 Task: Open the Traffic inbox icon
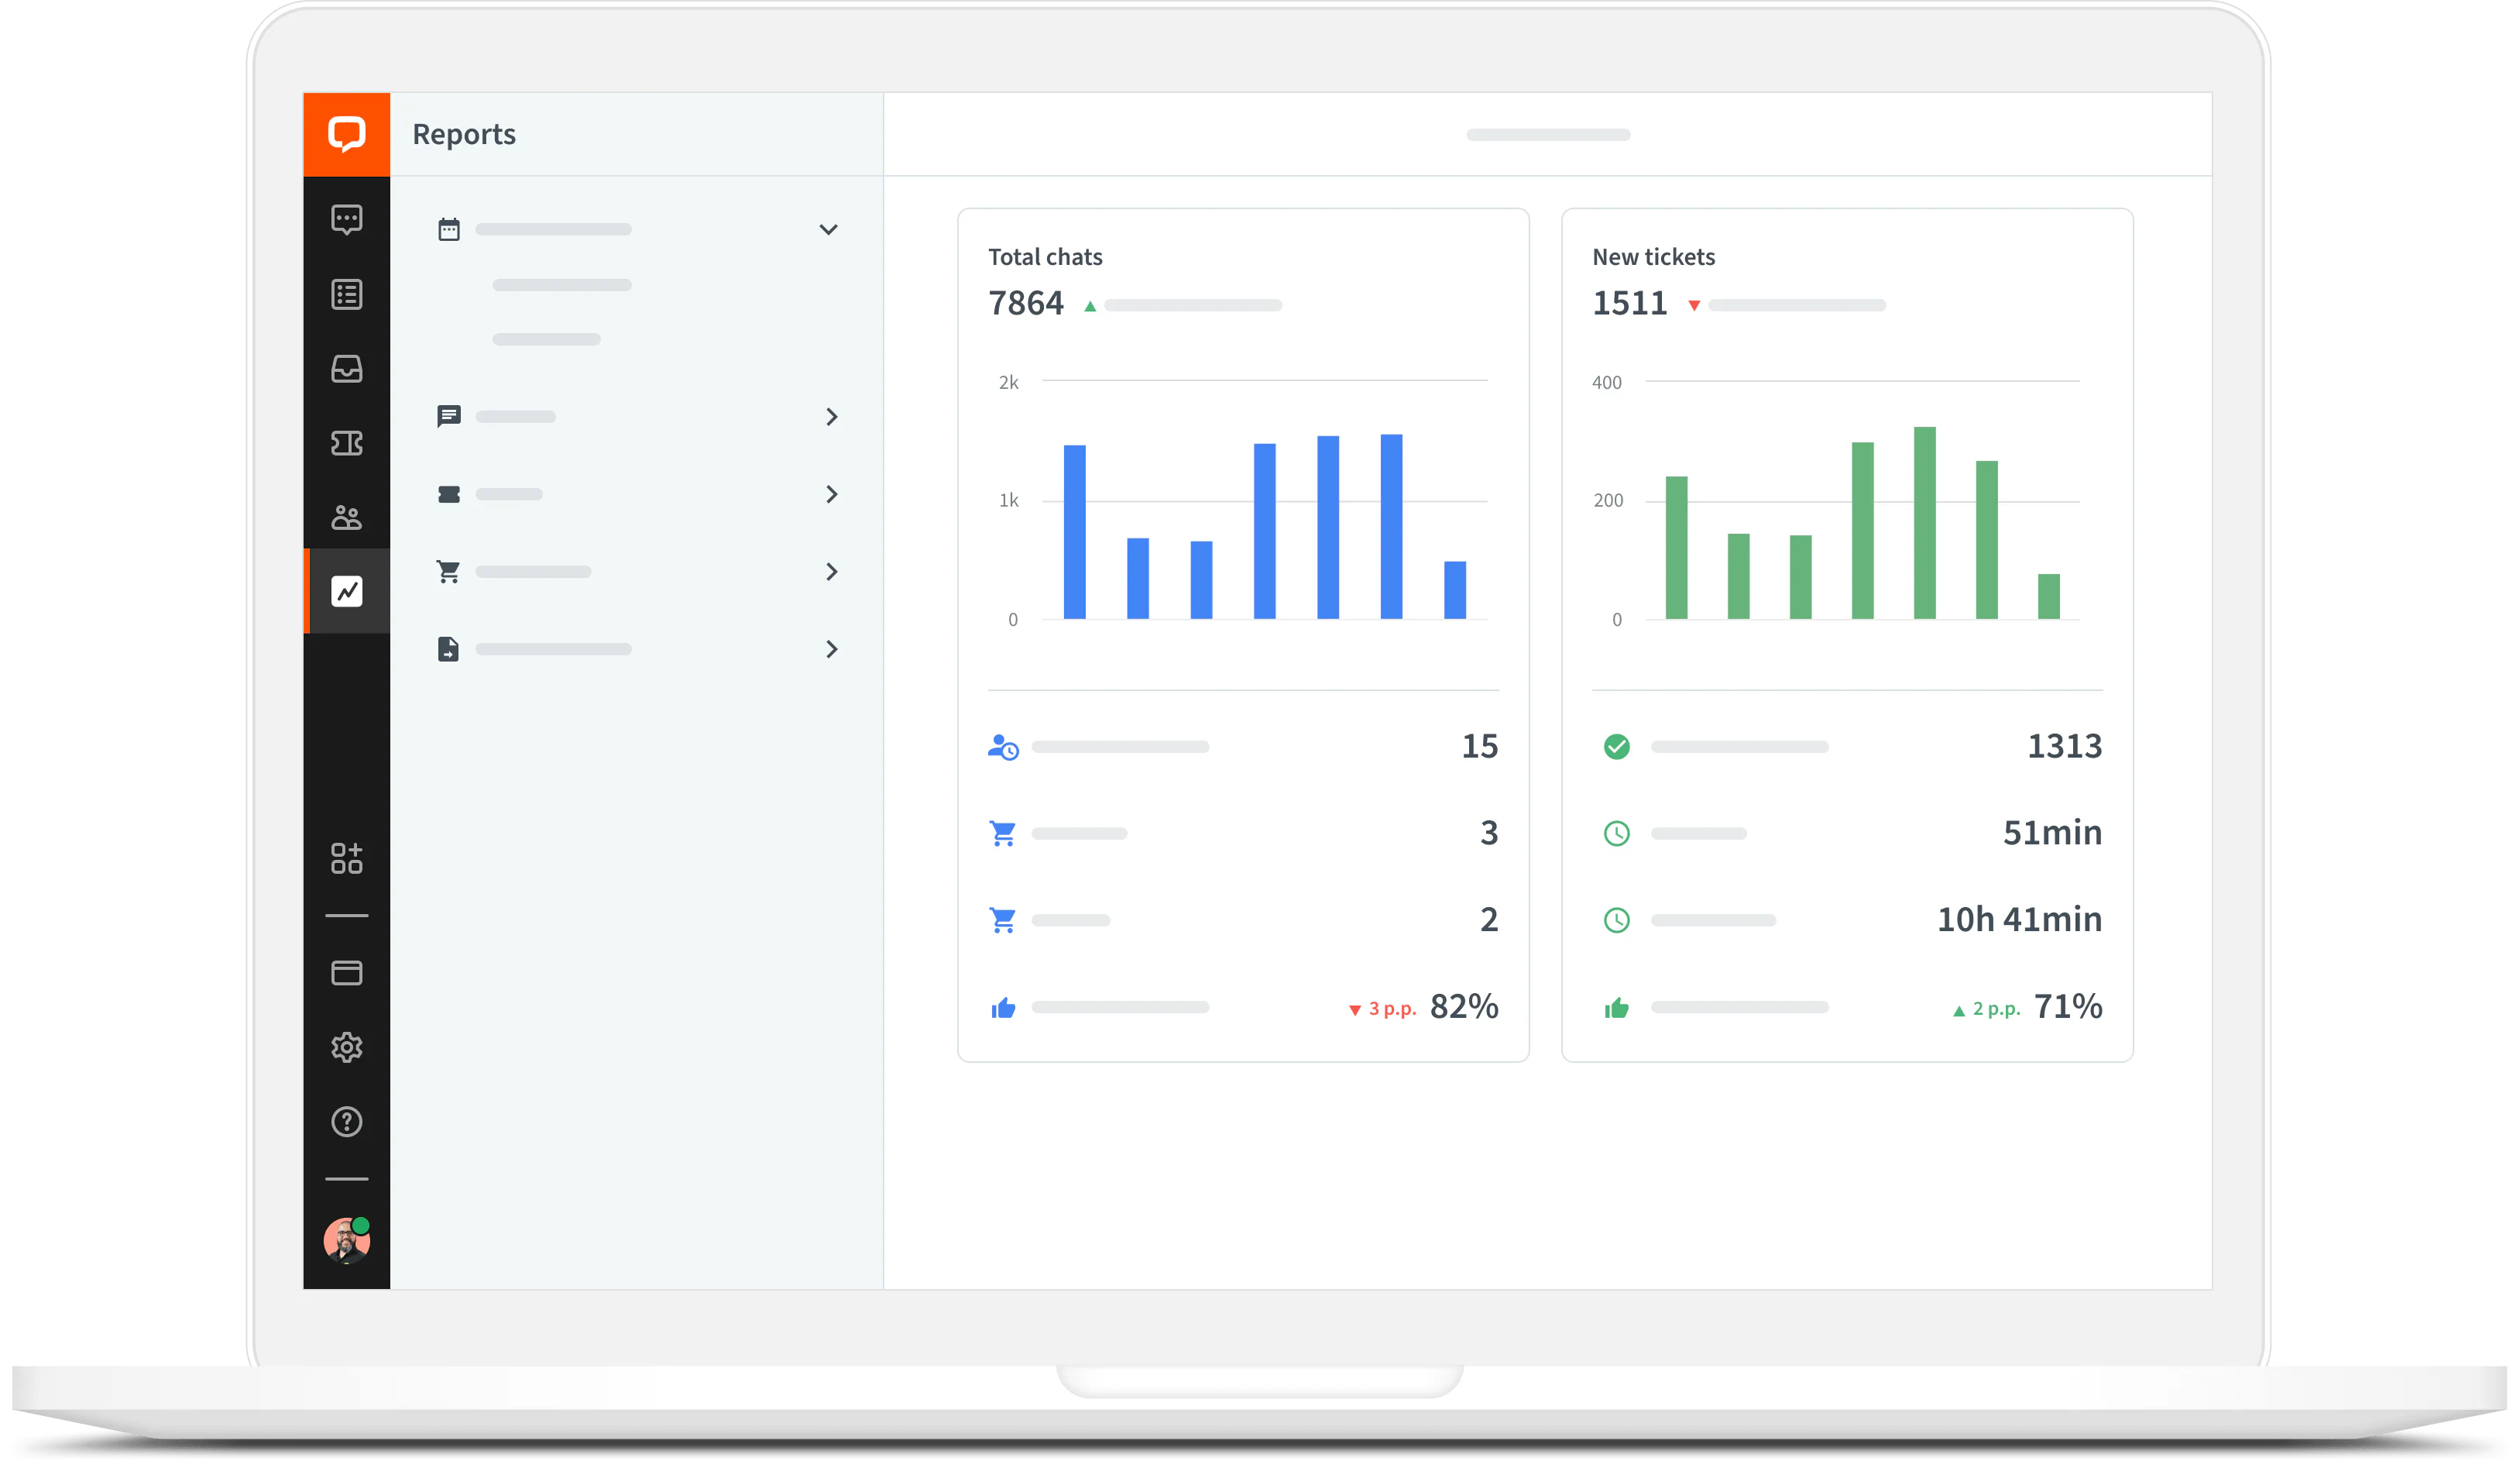346,369
